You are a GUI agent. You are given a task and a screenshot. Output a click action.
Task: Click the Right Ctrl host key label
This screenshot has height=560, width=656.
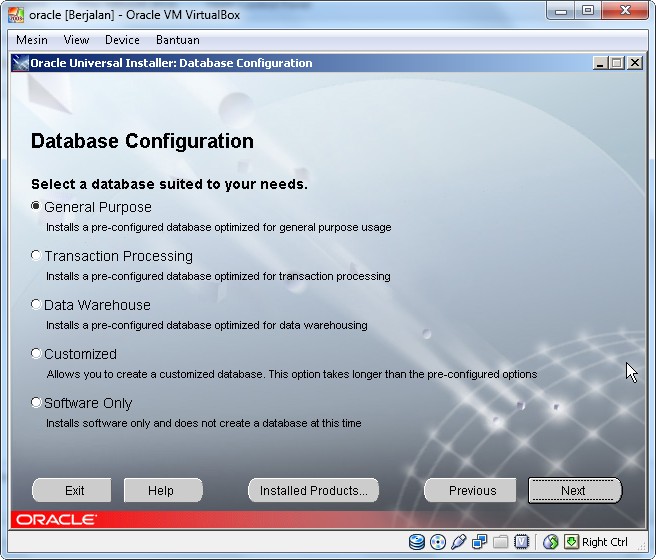605,542
